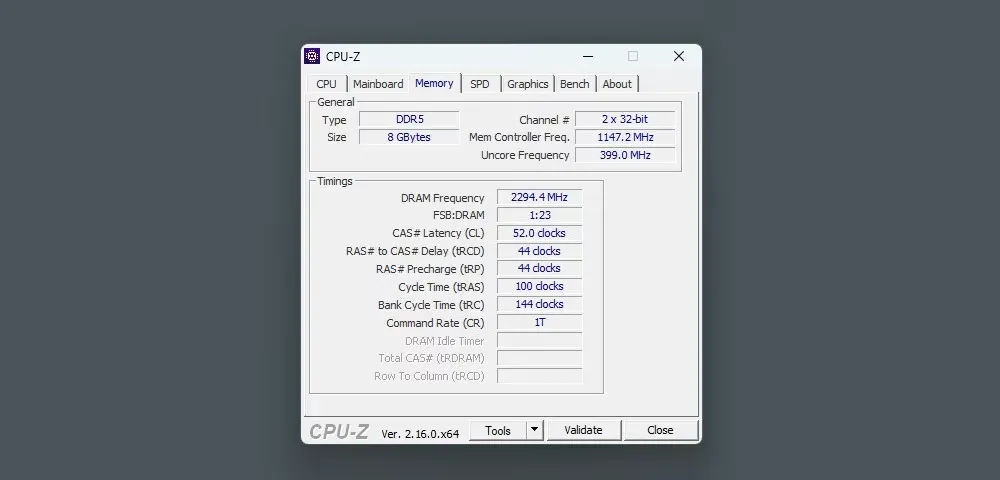Expand the Tools dropdown arrow

(534, 430)
